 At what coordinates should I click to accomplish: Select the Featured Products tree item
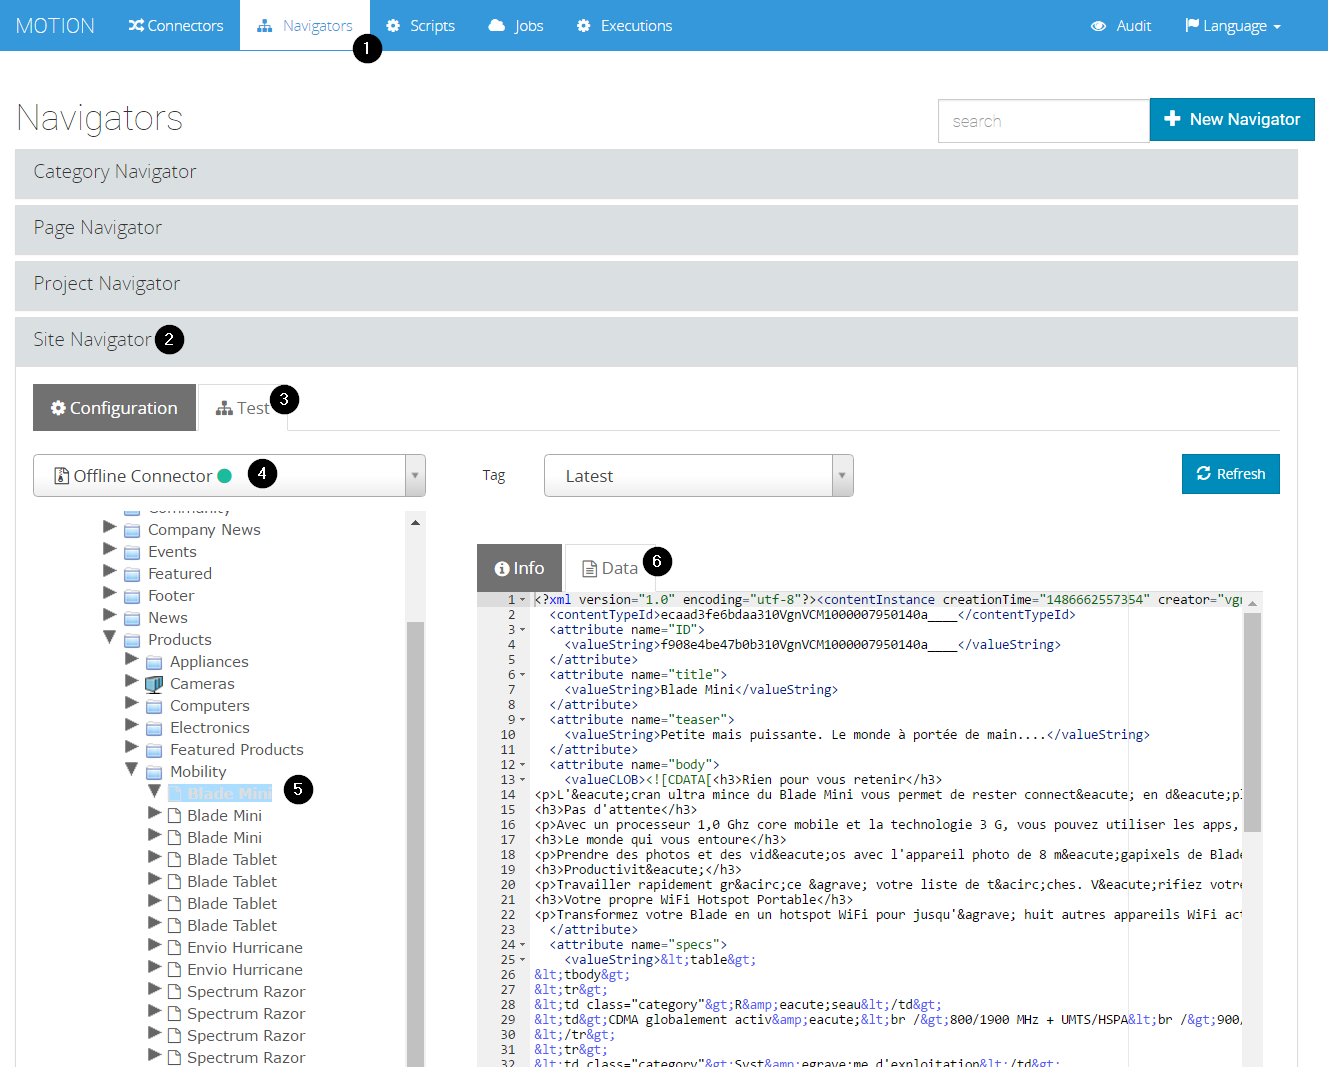(236, 750)
